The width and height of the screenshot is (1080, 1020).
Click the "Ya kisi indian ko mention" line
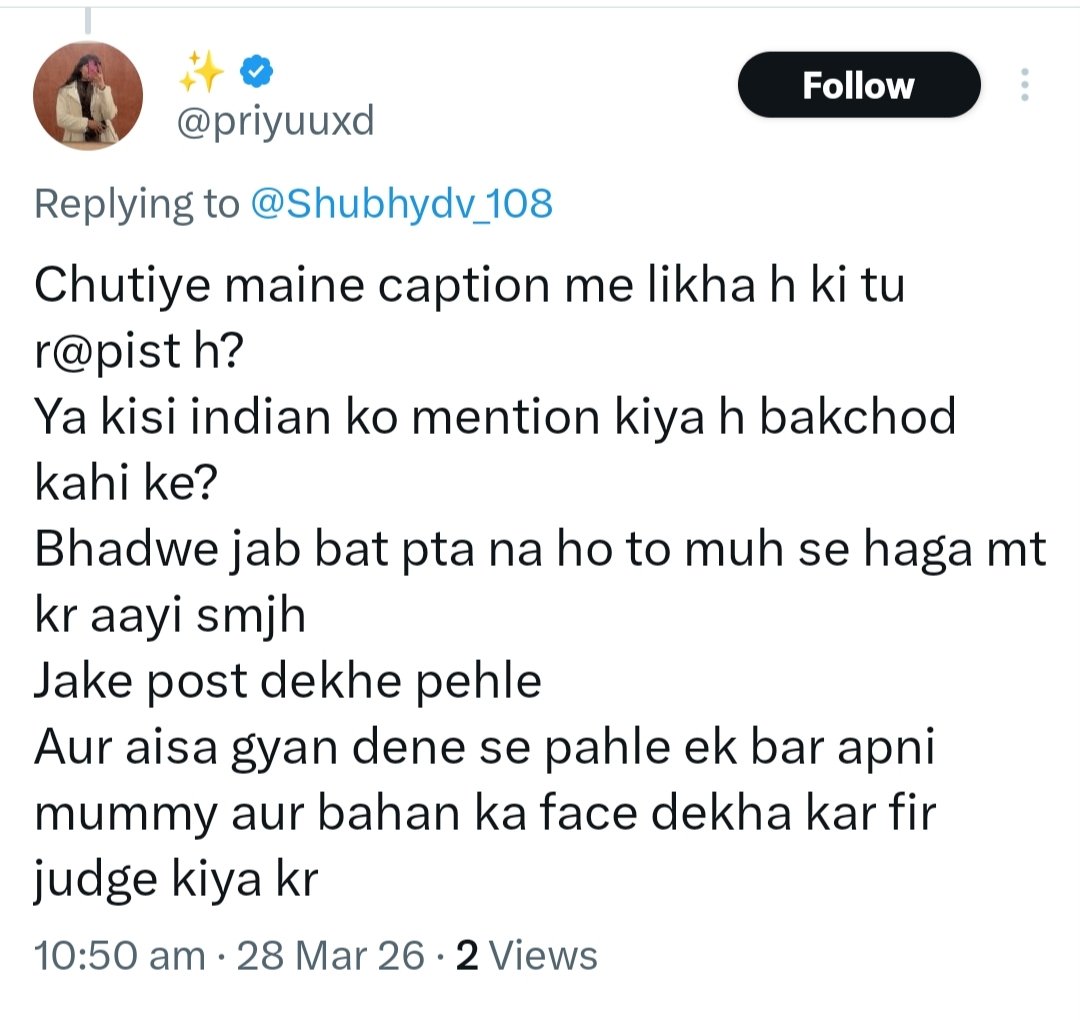pyautogui.click(x=495, y=417)
